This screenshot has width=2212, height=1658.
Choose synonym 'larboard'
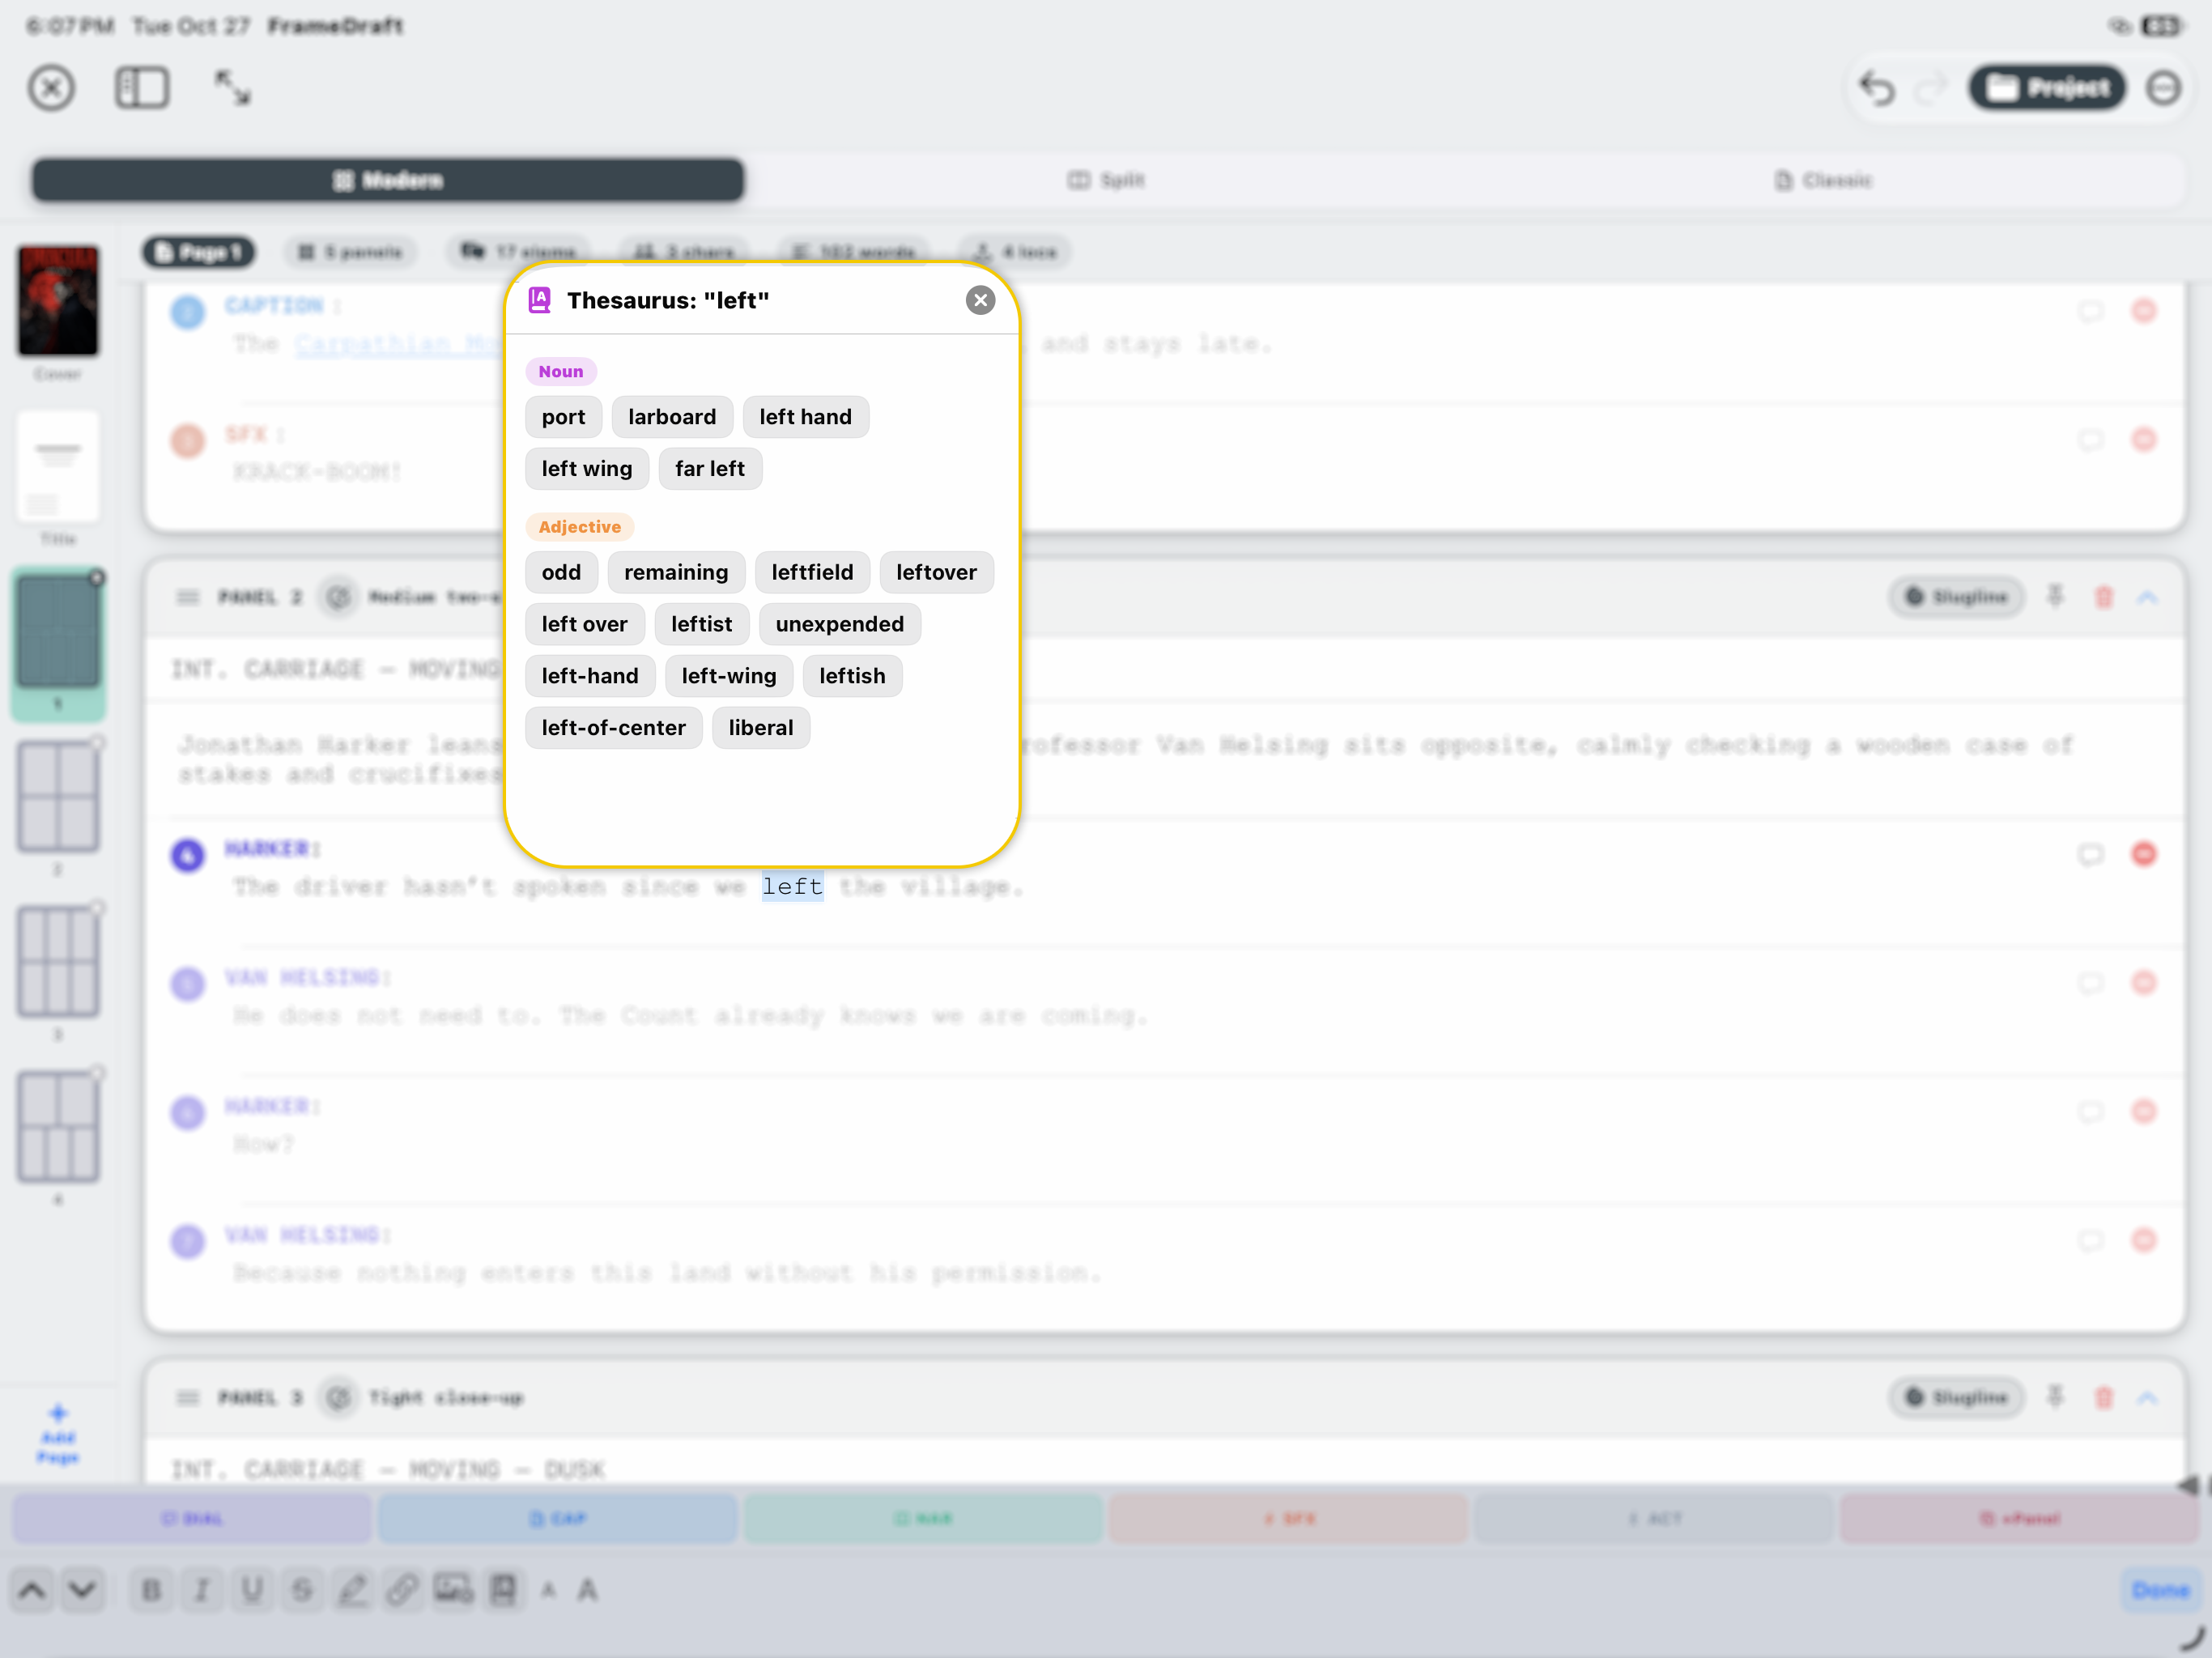coord(672,417)
